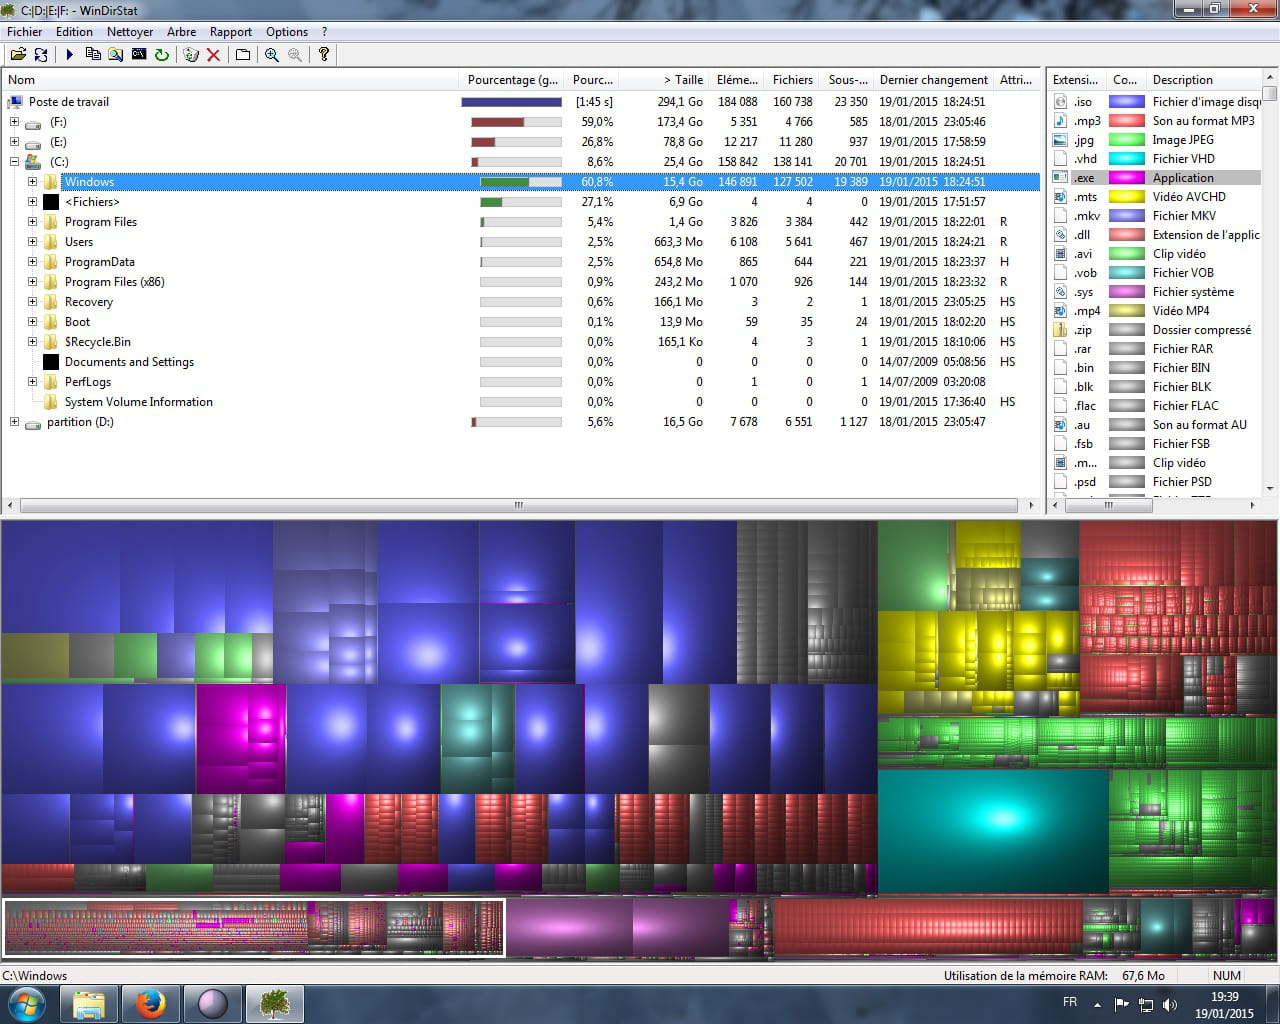Collapse the (C:) drive node
1280x1024 pixels.
(x=14, y=162)
